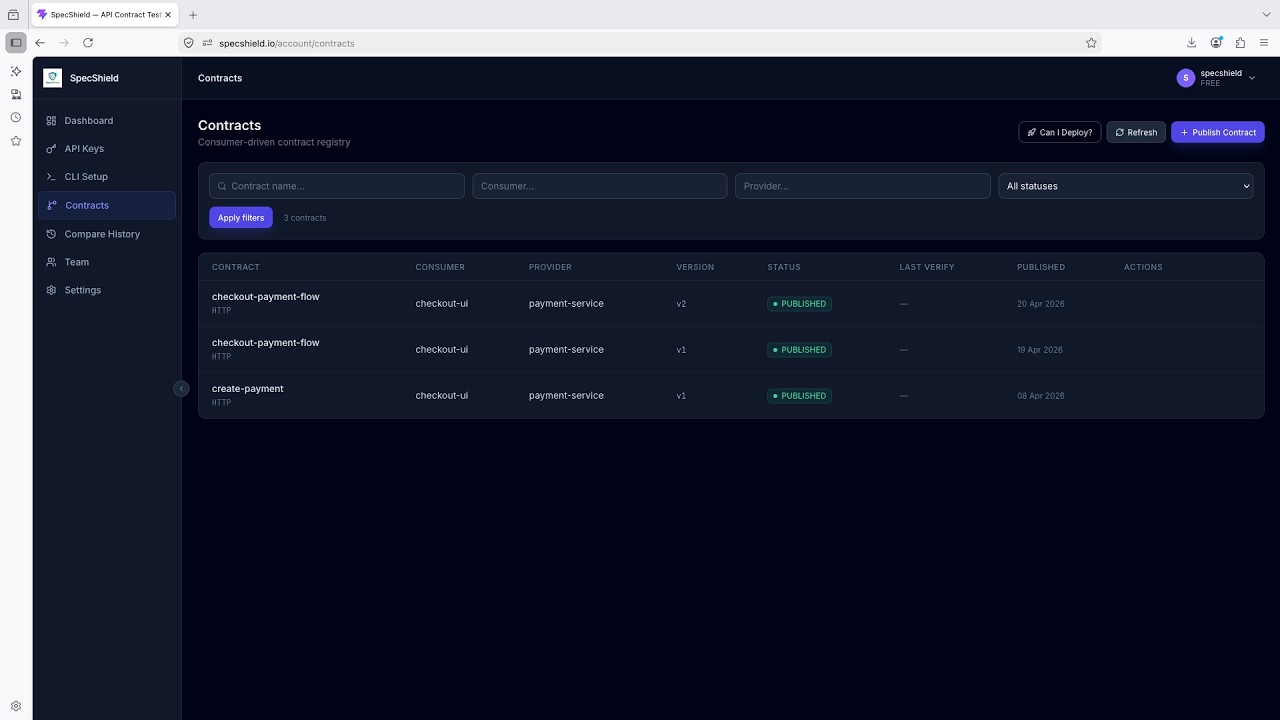Click the Provider filter input field
This screenshot has height=720, width=1280.
pos(862,186)
